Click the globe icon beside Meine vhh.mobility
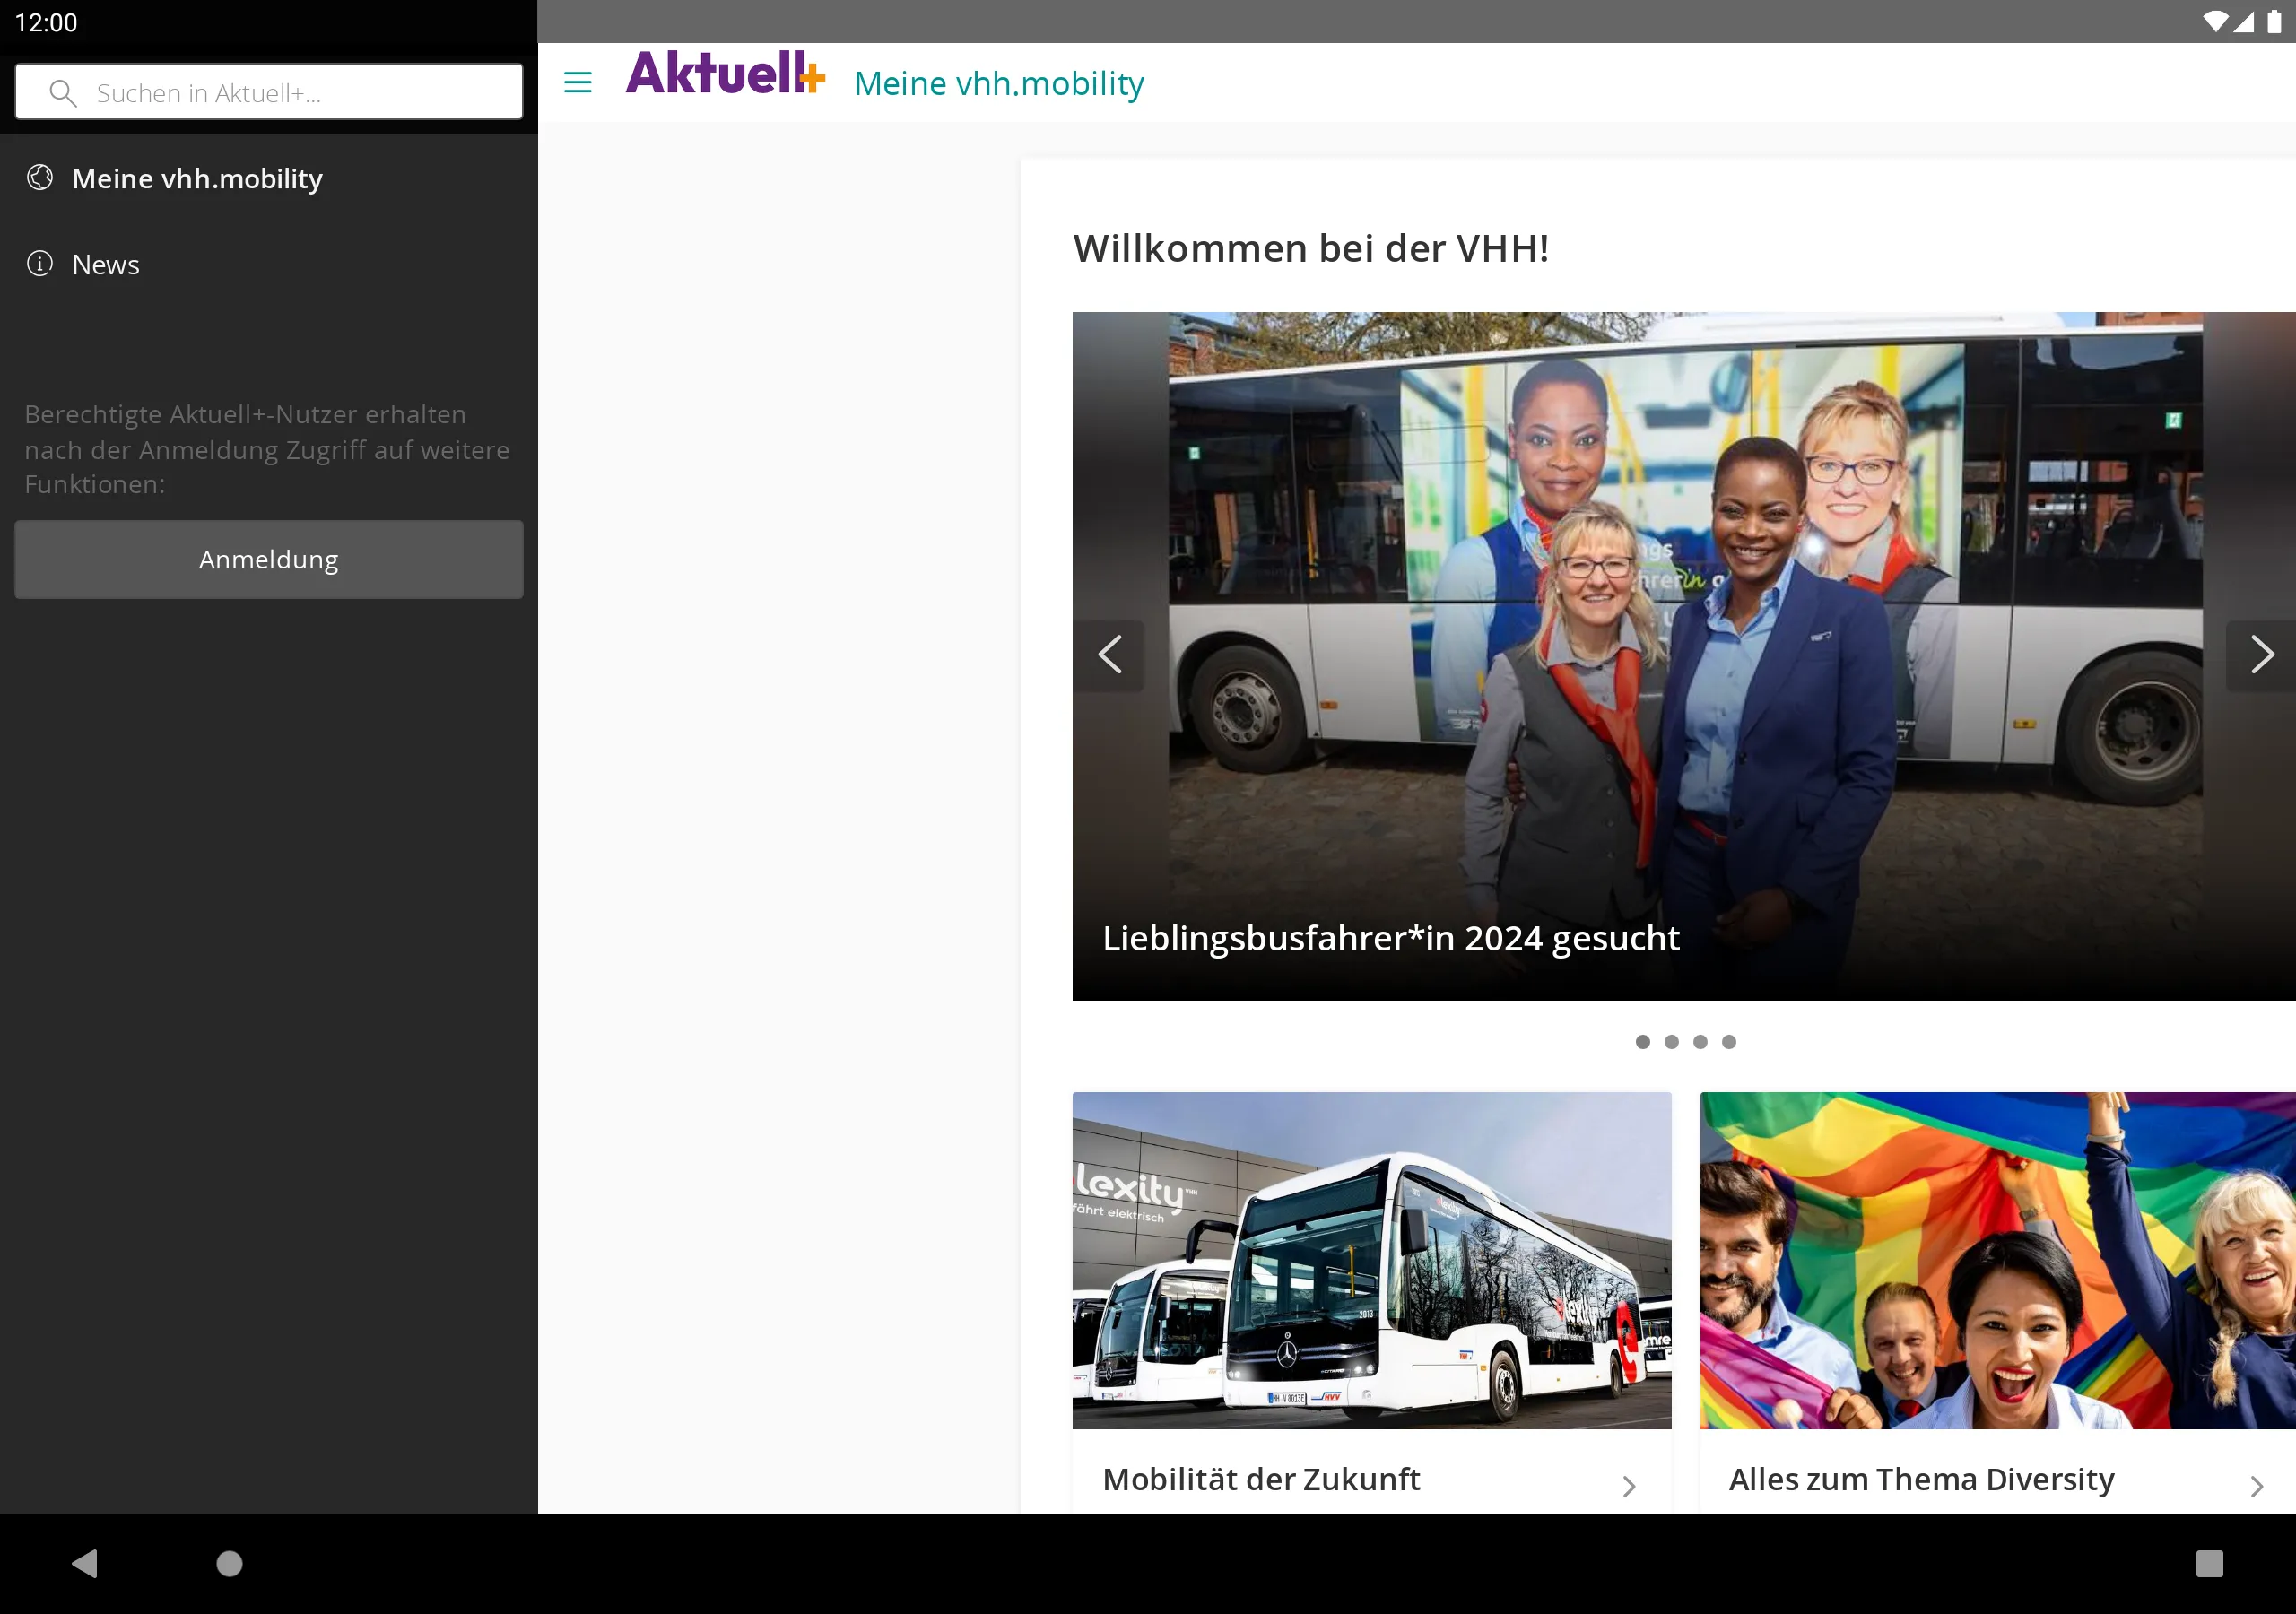This screenshot has width=2296, height=1614. 40,178
